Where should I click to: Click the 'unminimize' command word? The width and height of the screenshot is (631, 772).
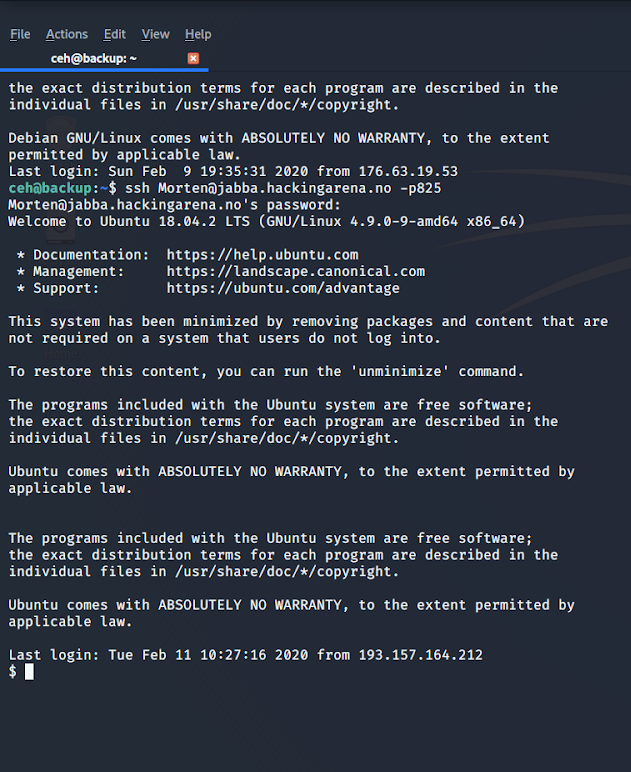[x=400, y=372]
